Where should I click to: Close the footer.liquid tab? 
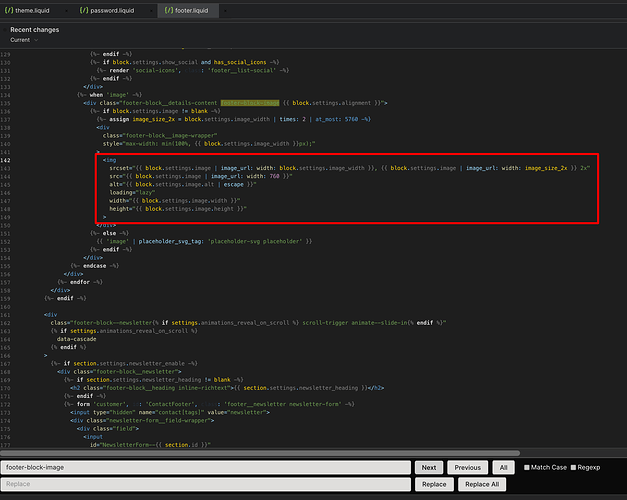(224, 9)
